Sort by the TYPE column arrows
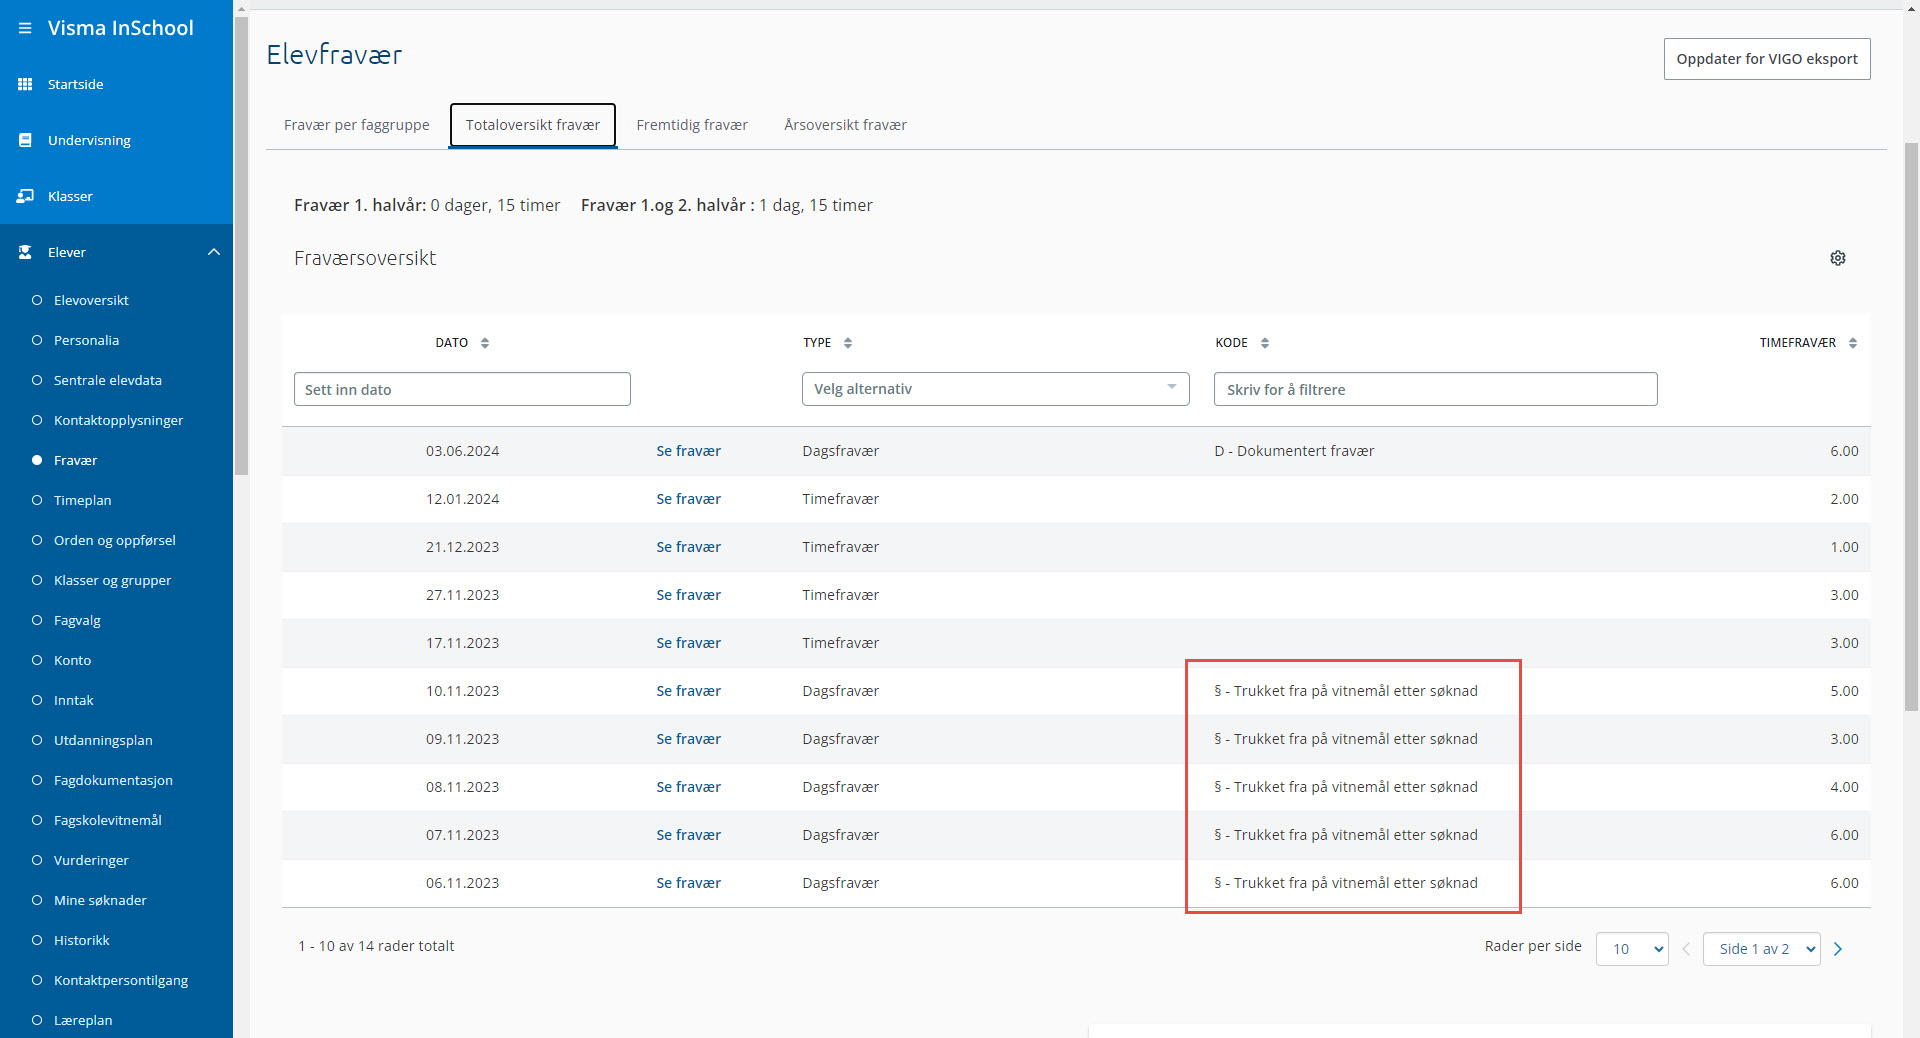Image resolution: width=1920 pixels, height=1038 pixels. click(x=848, y=343)
